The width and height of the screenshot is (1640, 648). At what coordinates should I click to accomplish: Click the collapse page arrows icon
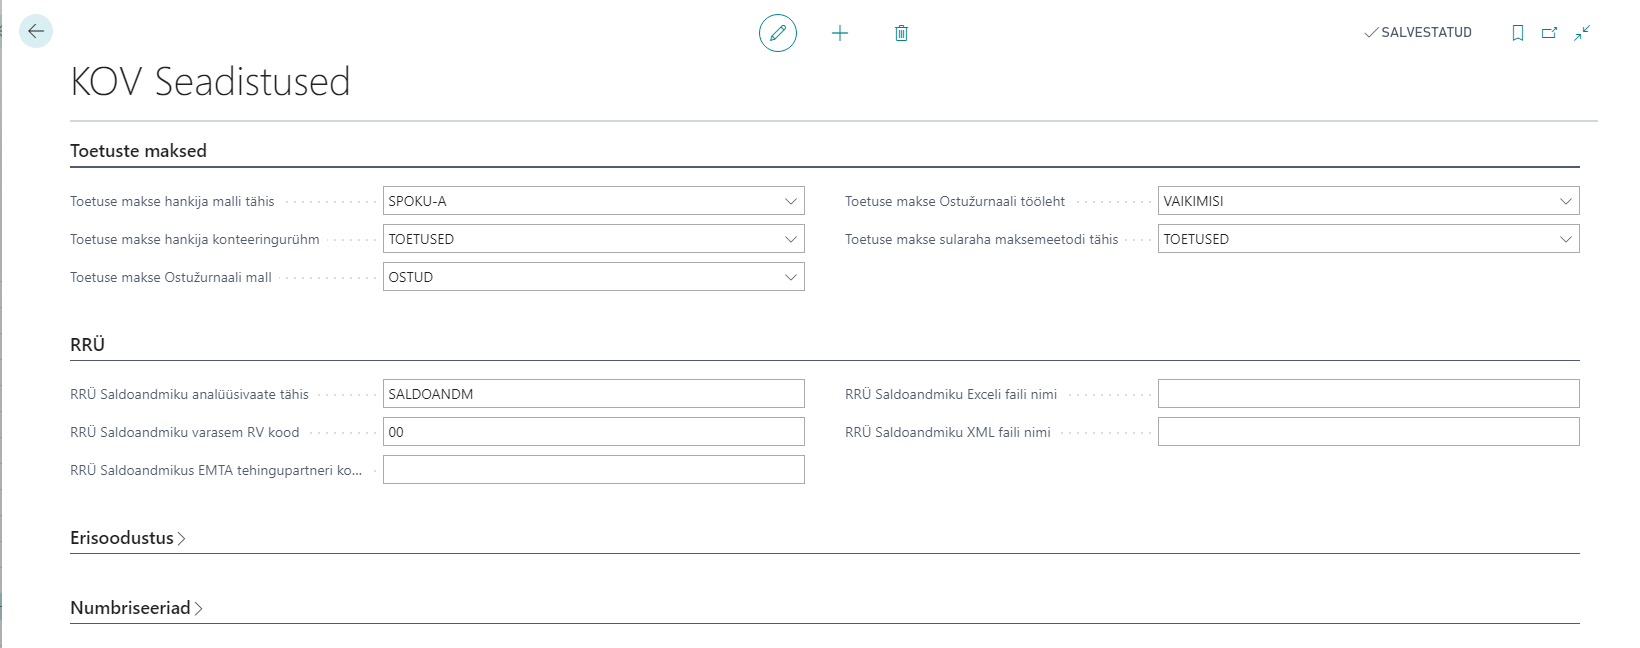(1582, 33)
